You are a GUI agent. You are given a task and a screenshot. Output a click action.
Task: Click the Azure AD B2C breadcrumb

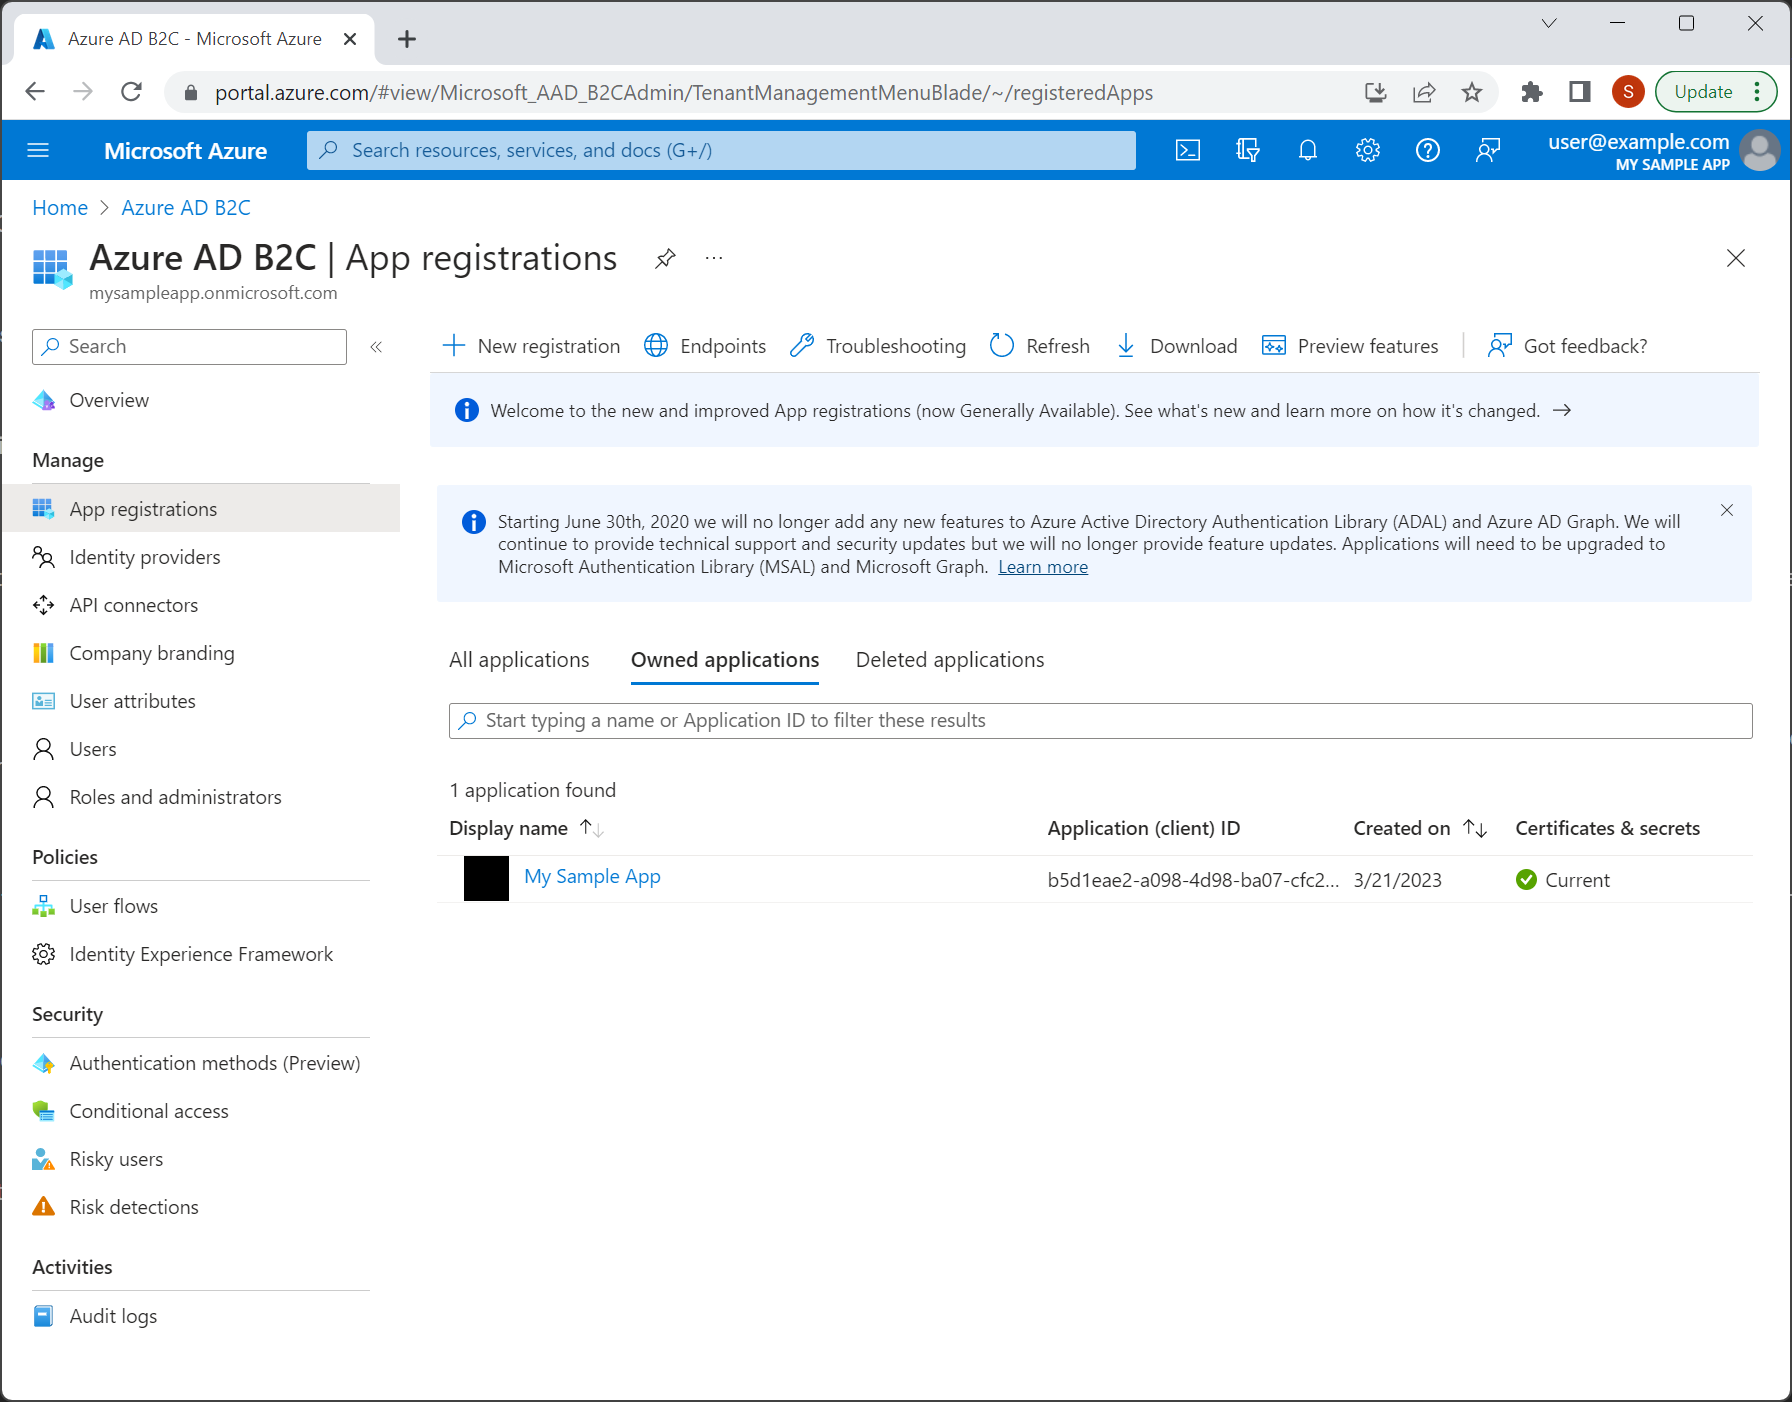click(x=186, y=208)
